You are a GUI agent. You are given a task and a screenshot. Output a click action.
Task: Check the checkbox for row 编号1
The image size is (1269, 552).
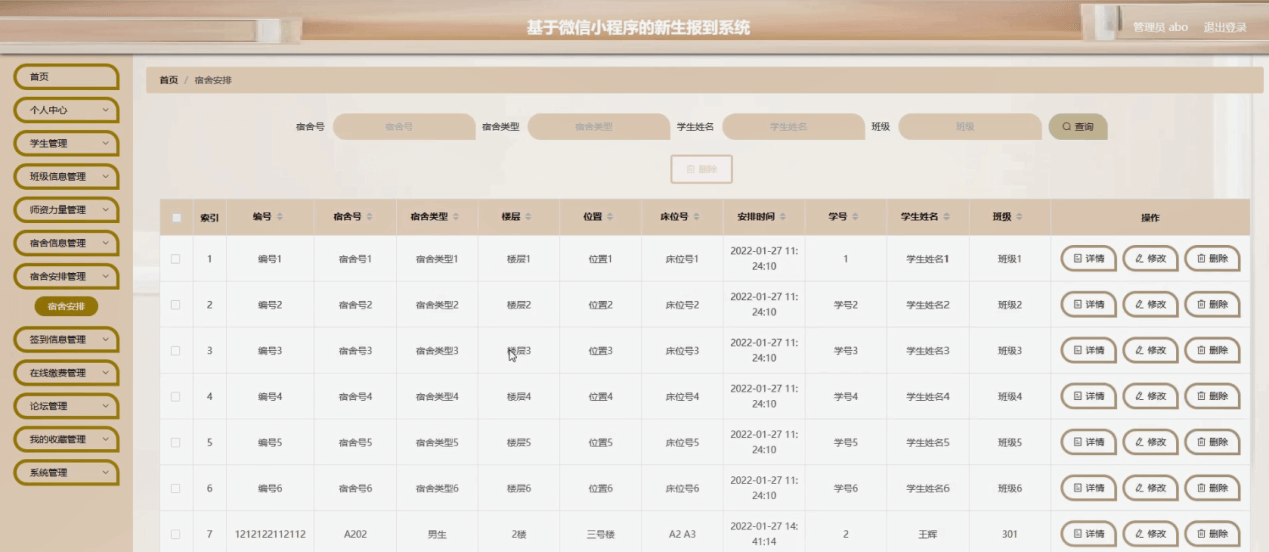pos(175,259)
